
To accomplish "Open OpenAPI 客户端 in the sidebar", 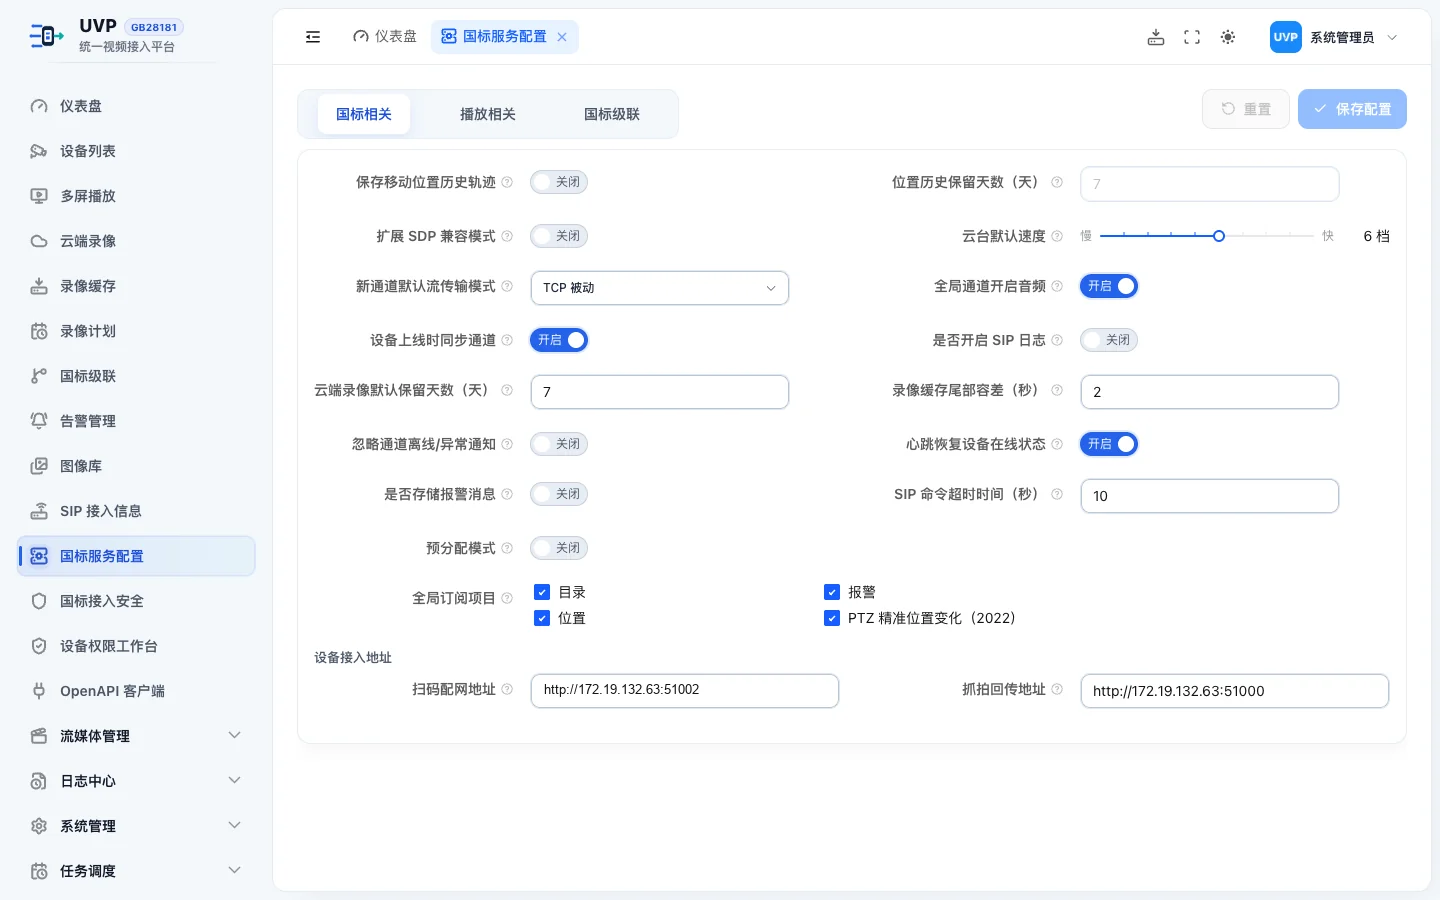I will (136, 691).
